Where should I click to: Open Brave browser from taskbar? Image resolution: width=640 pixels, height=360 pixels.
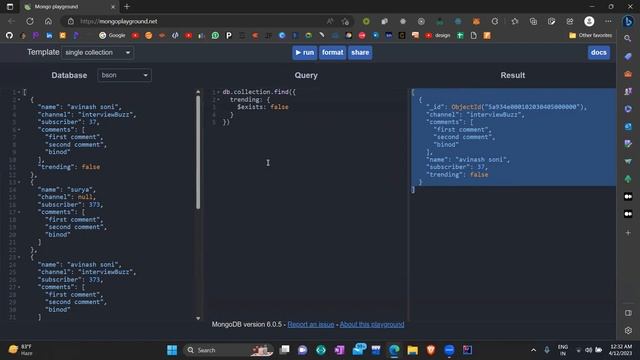click(x=431, y=350)
